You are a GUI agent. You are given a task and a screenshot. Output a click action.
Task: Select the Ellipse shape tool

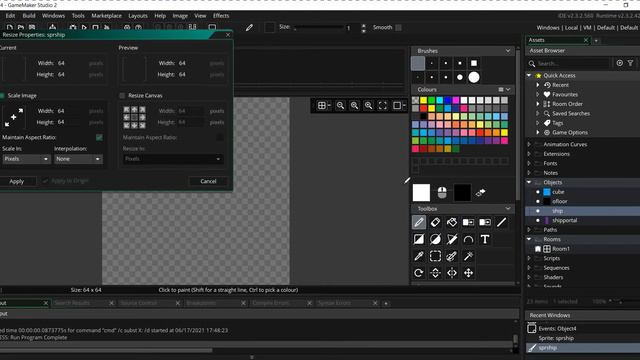436,239
